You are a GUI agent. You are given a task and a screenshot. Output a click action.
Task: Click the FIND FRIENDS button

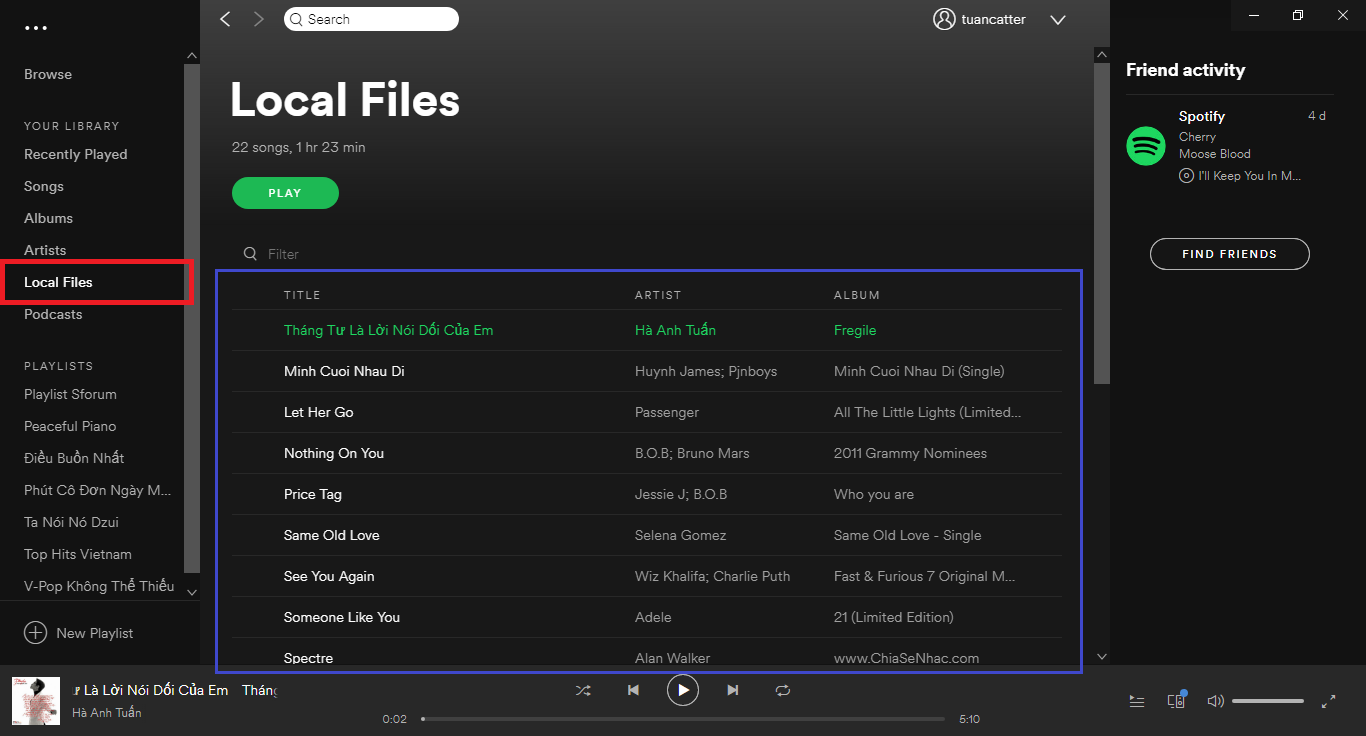point(1229,254)
